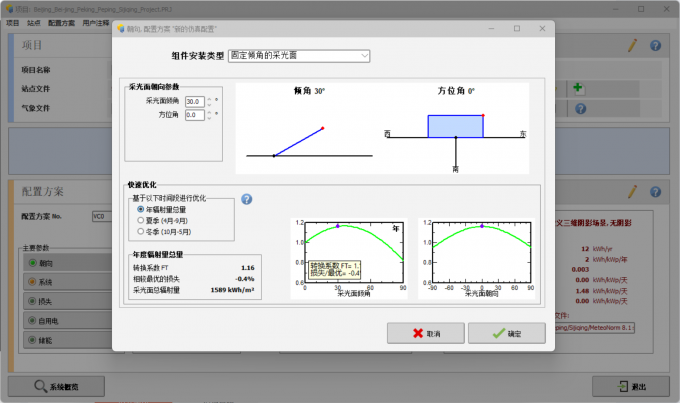Click the 1589 kWh/m² irradiation value
Image resolution: width=680 pixels, height=403 pixels.
pos(232,290)
